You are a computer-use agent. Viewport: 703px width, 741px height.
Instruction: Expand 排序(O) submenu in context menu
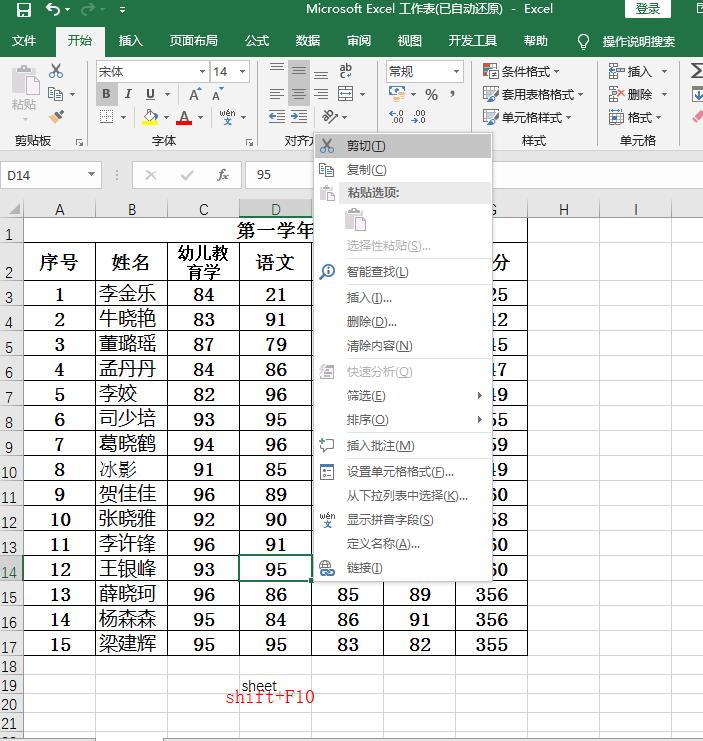tap(403, 420)
